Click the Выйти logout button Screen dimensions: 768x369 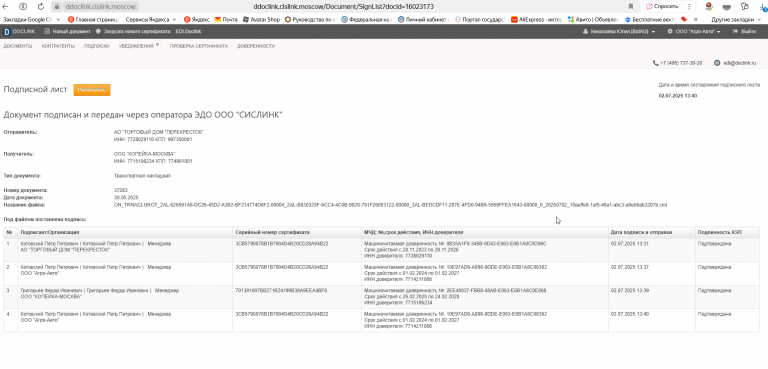point(744,31)
